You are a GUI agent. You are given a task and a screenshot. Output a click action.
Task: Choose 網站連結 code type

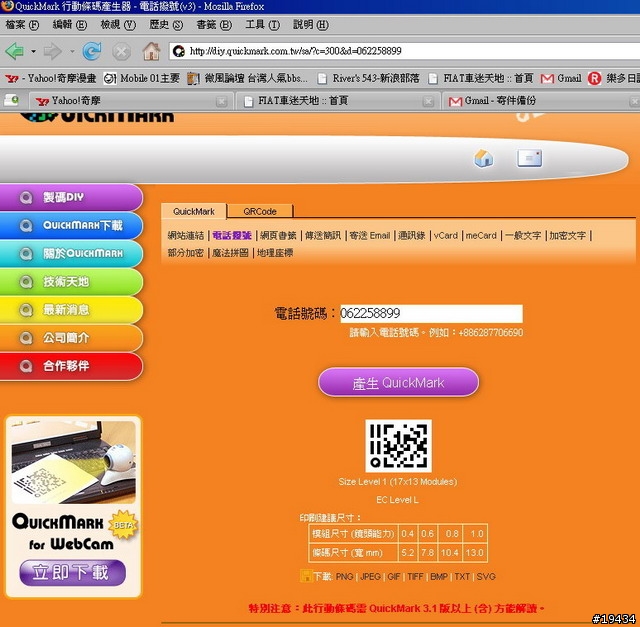click(186, 235)
